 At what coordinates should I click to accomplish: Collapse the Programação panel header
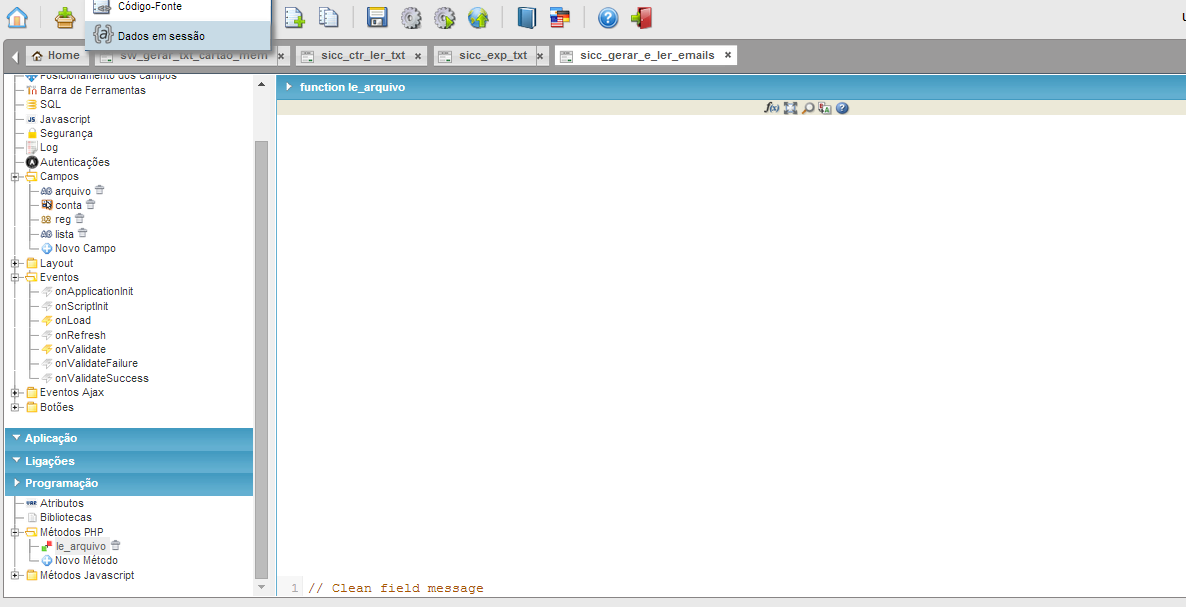(x=129, y=483)
